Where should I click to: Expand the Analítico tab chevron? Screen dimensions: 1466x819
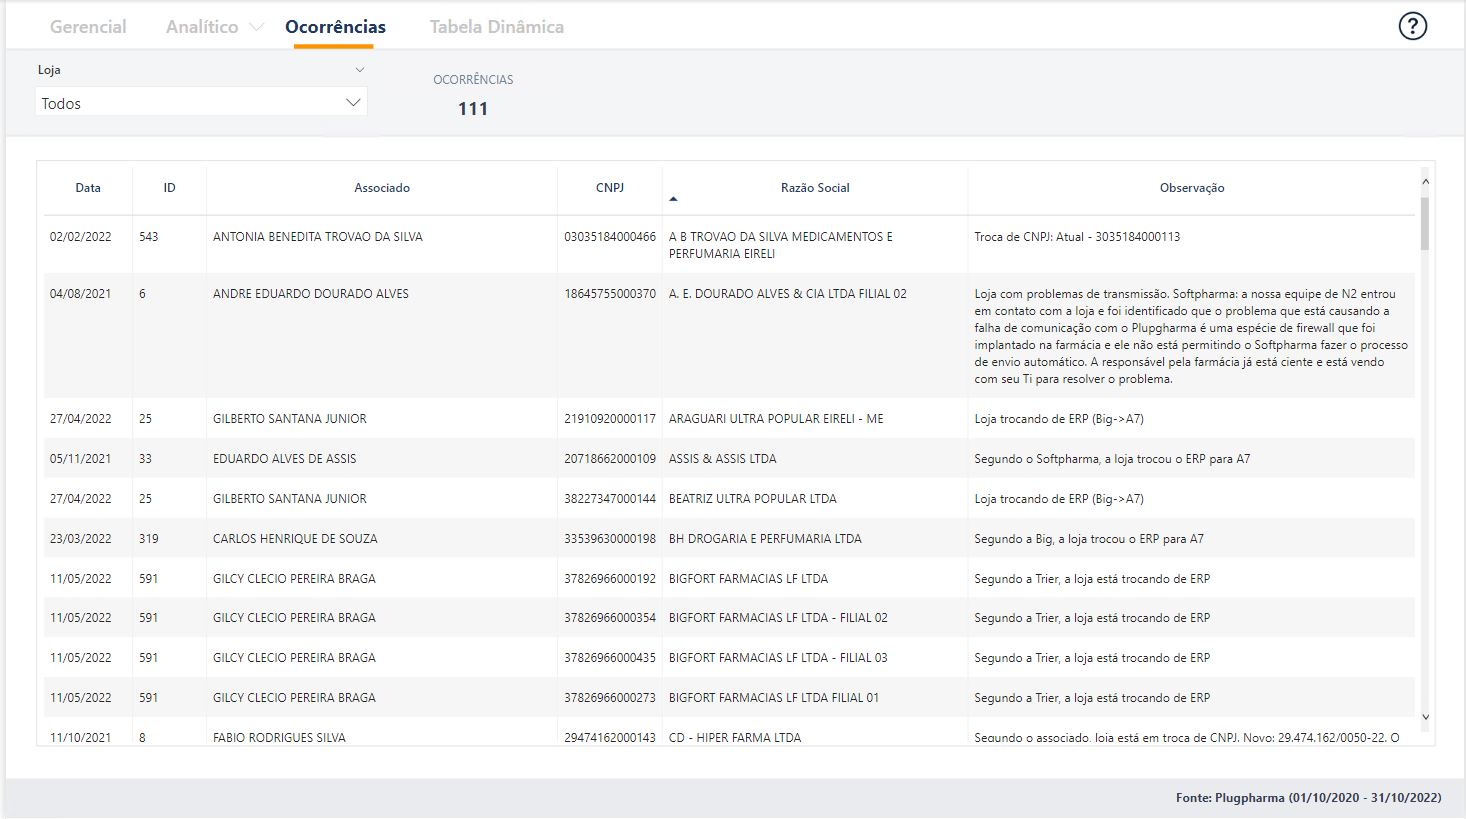[256, 28]
